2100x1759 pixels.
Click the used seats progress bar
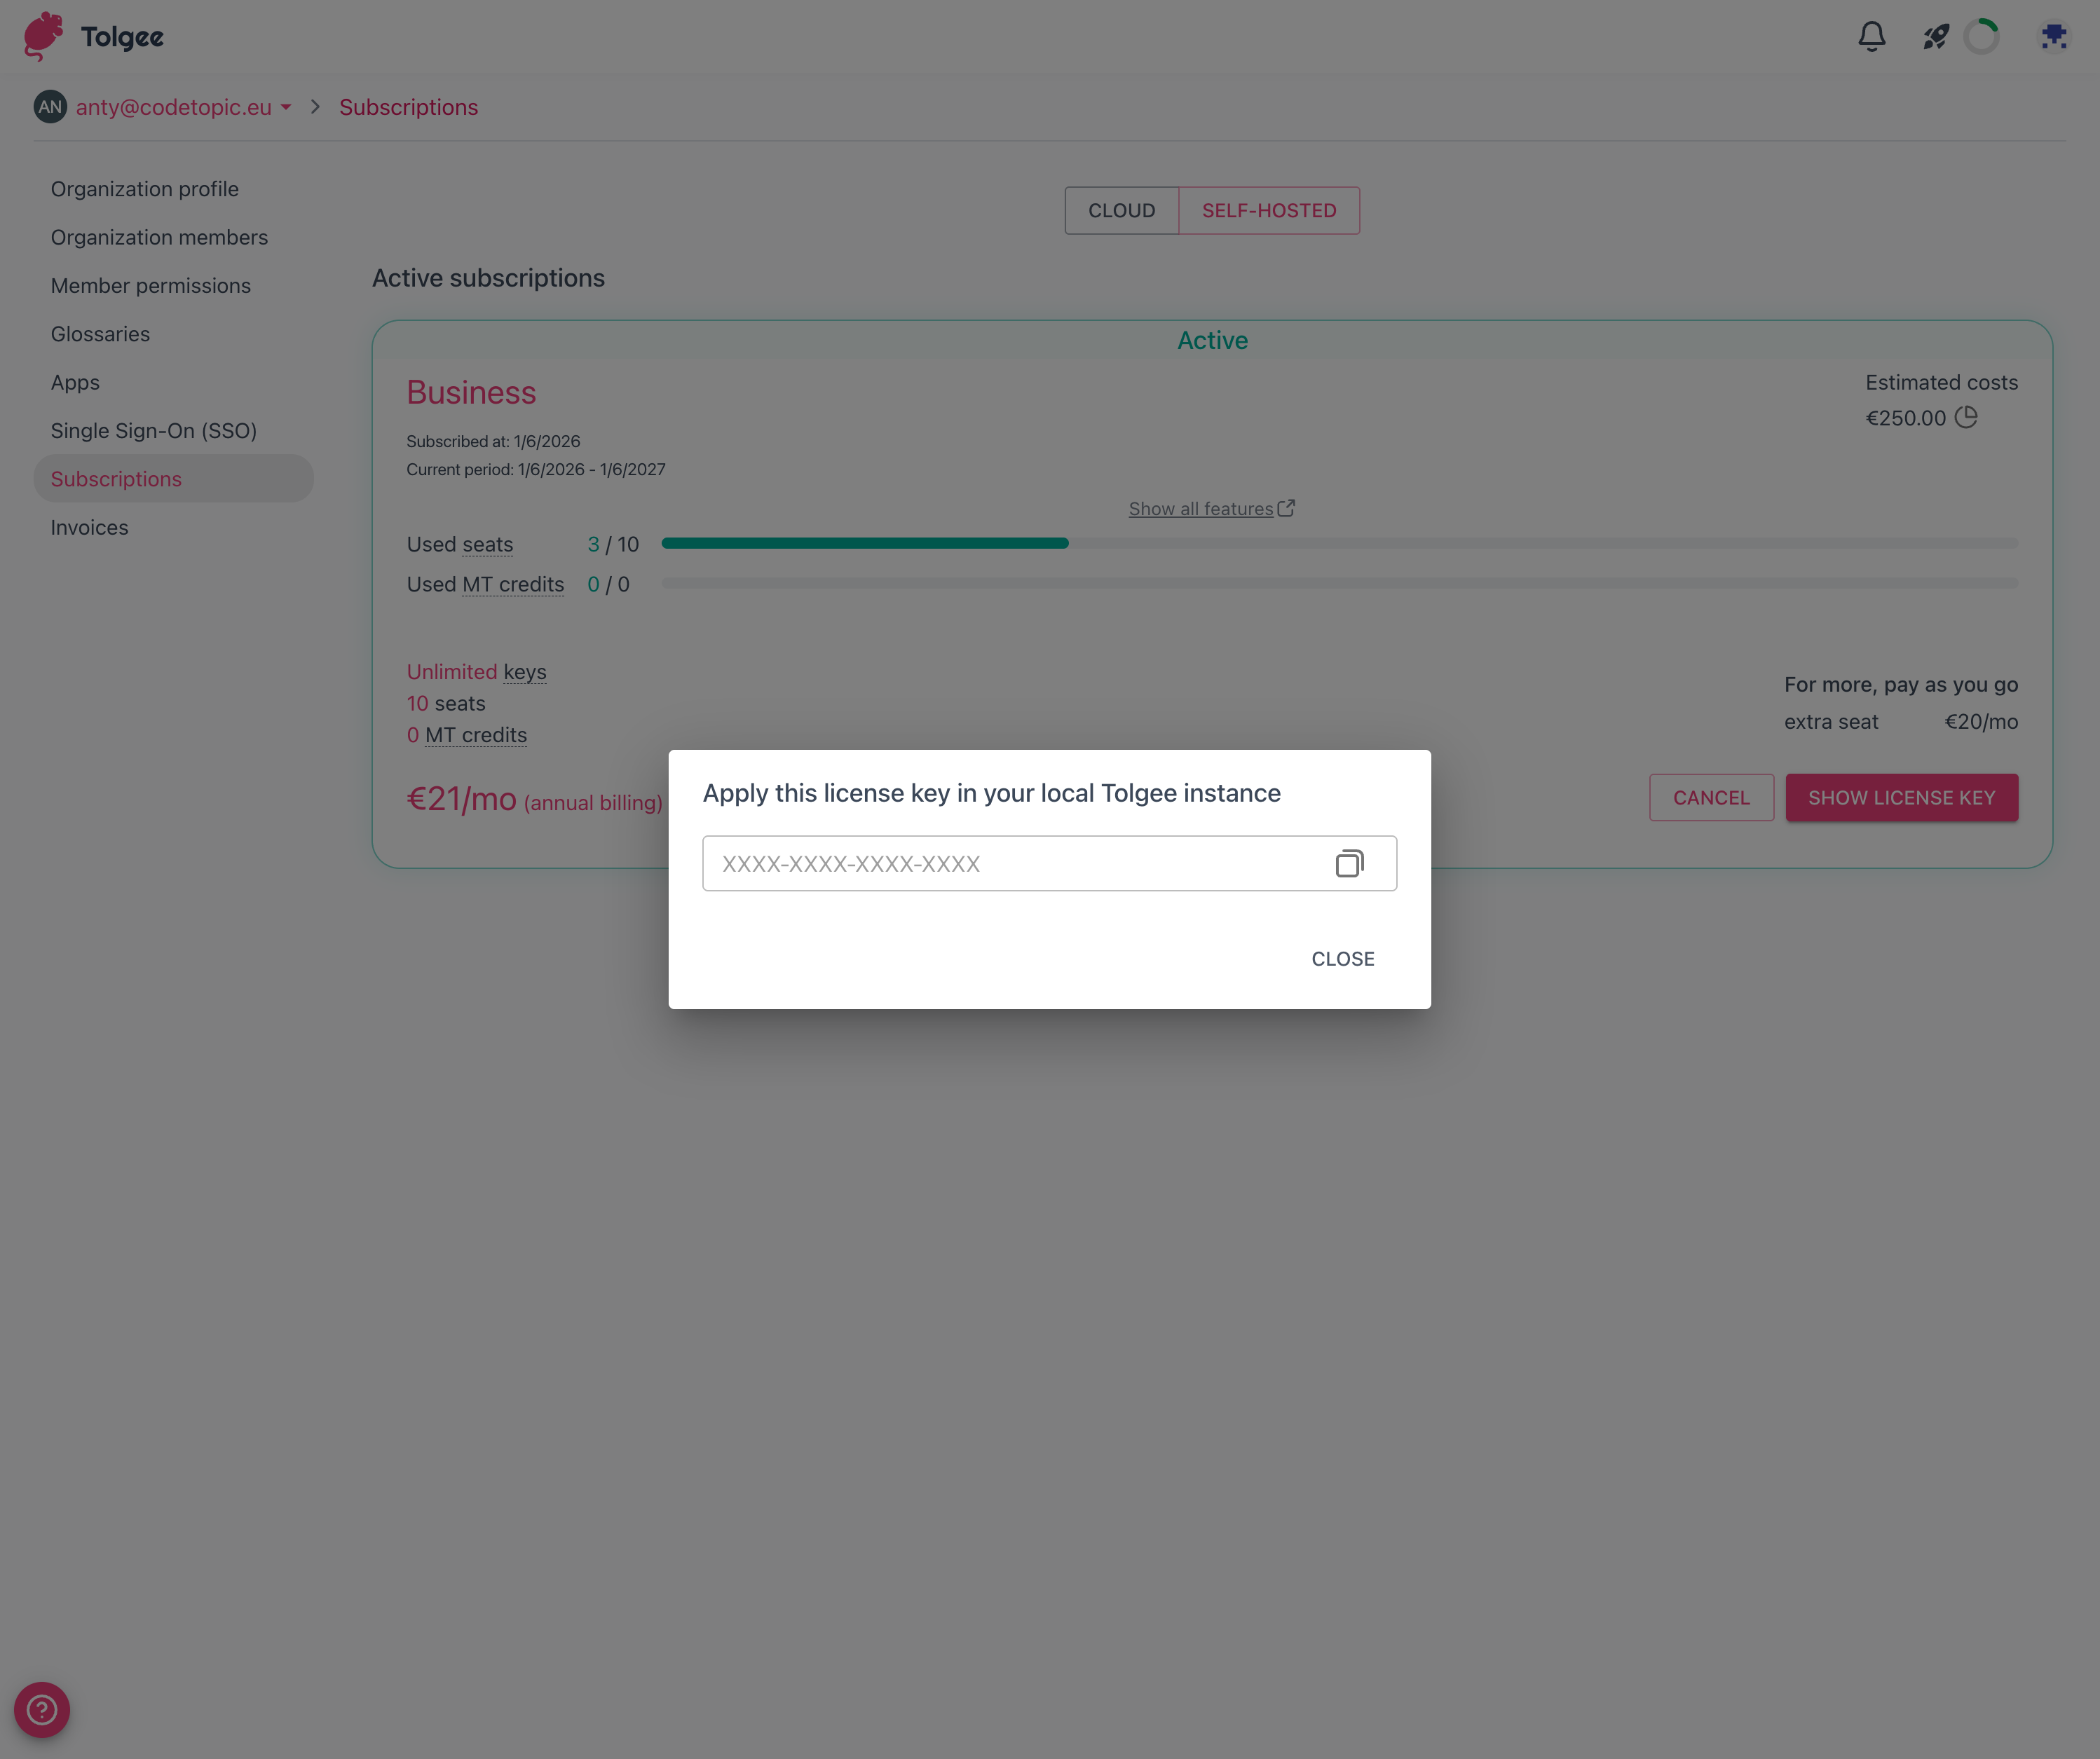pyautogui.click(x=1339, y=543)
